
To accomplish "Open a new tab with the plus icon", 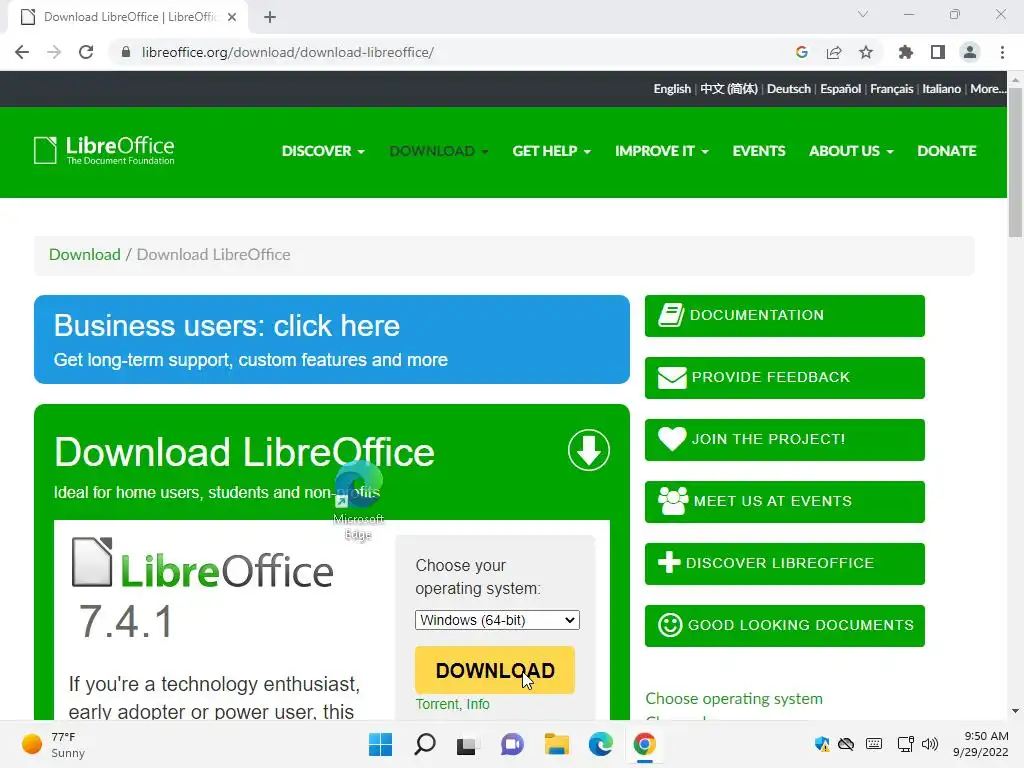I will click(x=270, y=17).
